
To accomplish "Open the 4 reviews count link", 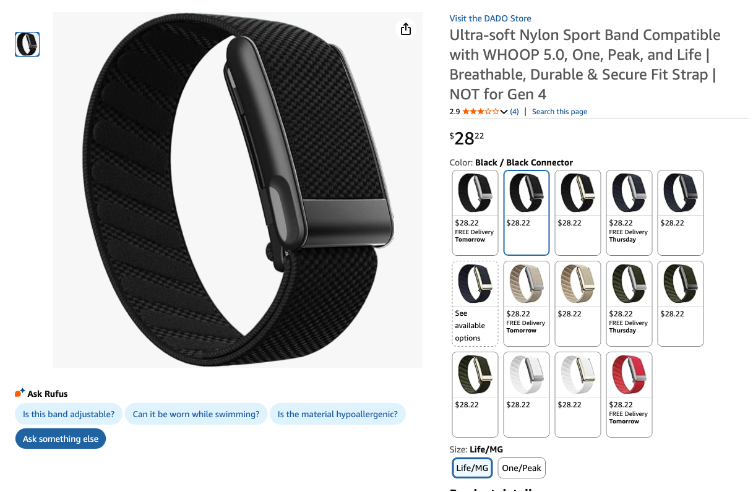I will pos(514,112).
